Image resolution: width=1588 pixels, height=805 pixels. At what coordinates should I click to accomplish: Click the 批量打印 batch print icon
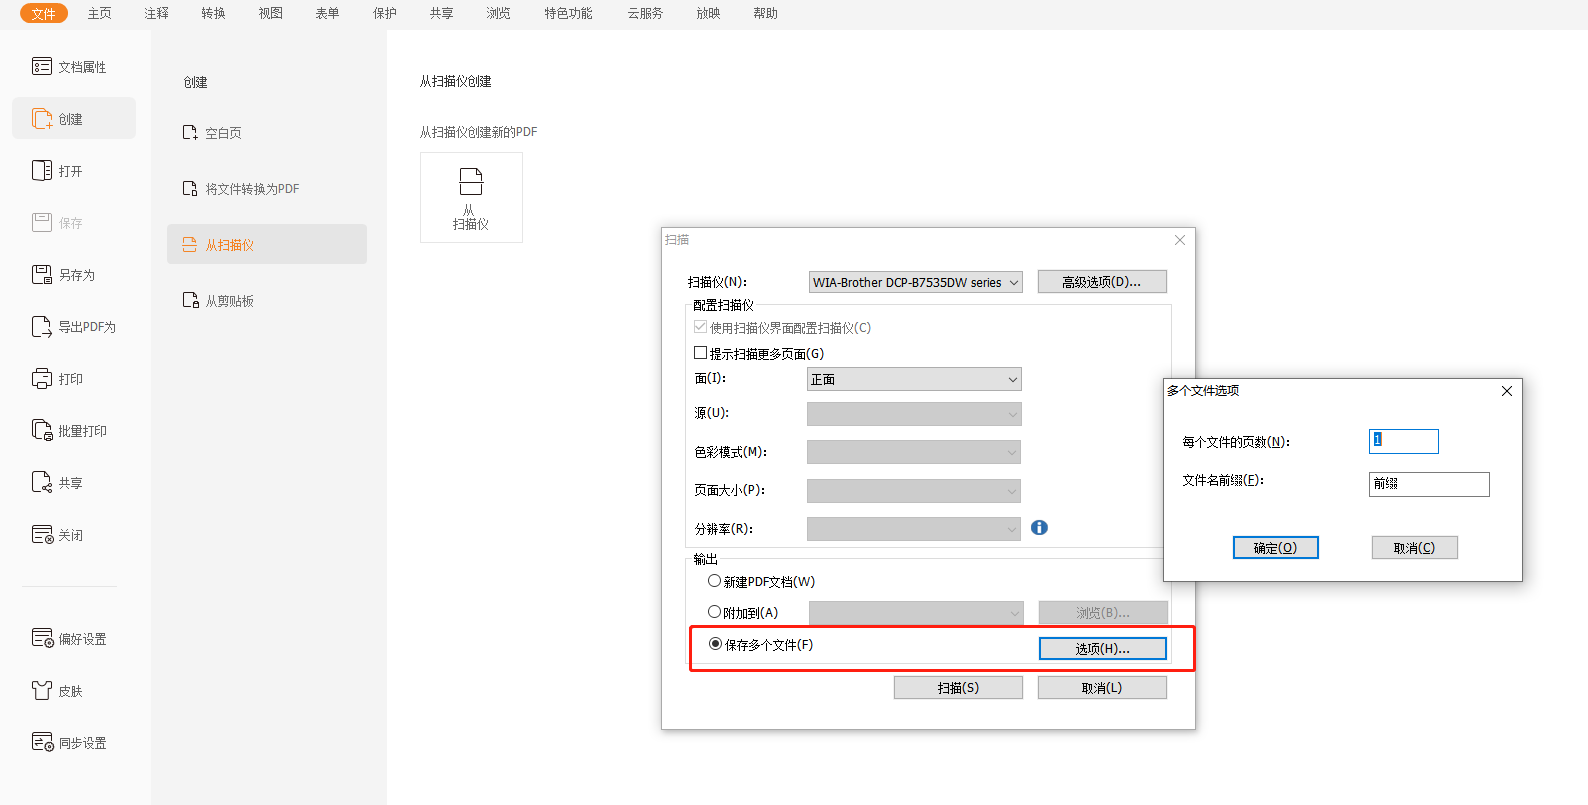[x=41, y=431]
